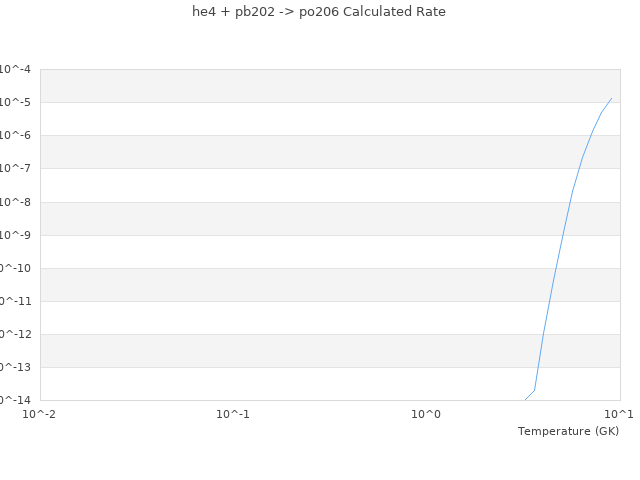The image size is (640, 480).
Task: Click the 10^-5 y-axis tick label
Action: [14, 102]
